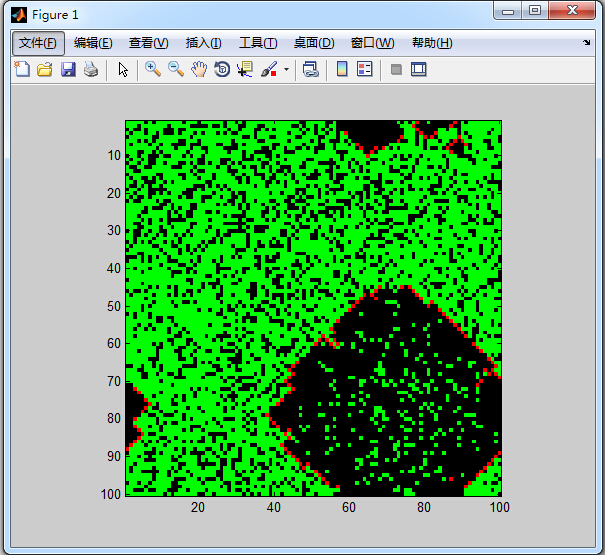Click the Link Plot toolbar icon

(311, 69)
